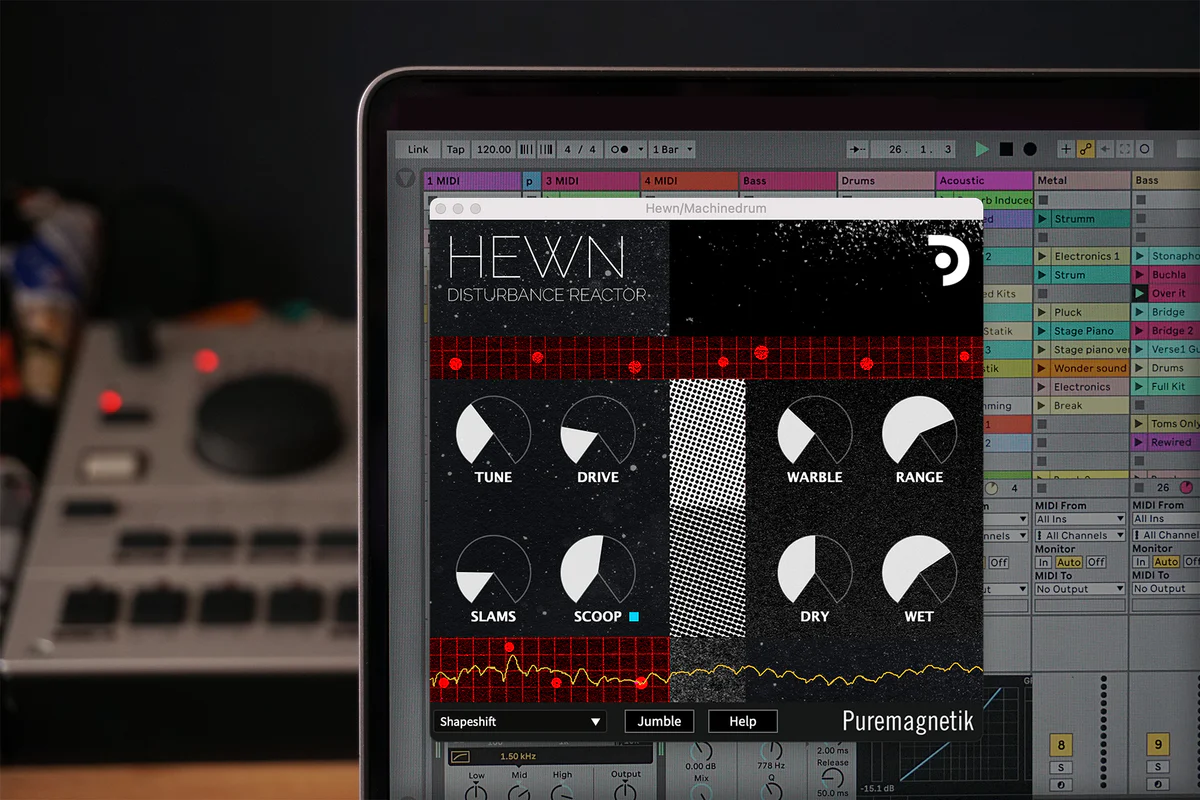
Task: Launch the Over it clip
Action: point(1140,294)
